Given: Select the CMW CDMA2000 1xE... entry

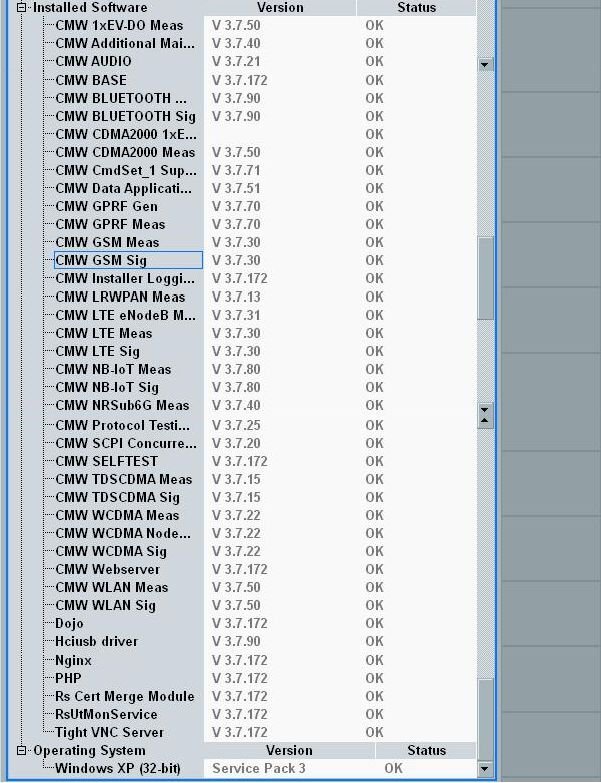Looking at the screenshot, I should pyautogui.click(x=126, y=134).
